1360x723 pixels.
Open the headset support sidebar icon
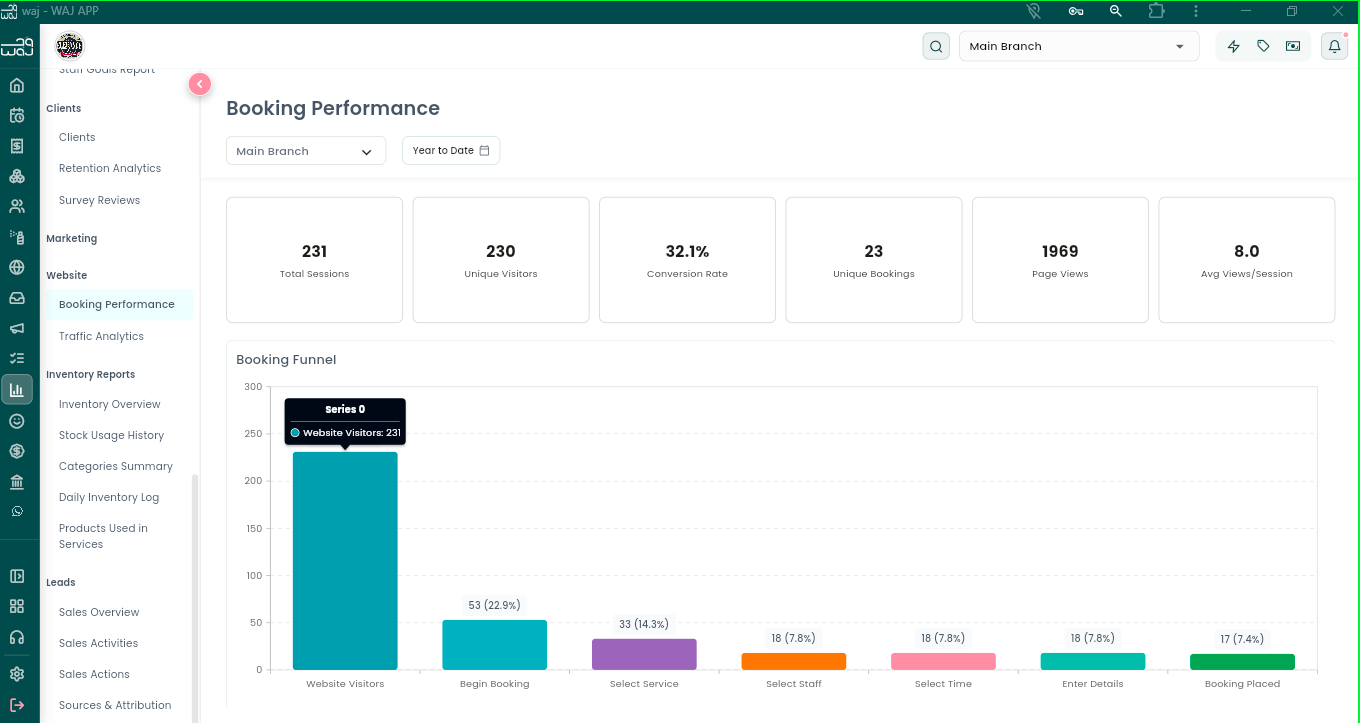coord(16,637)
